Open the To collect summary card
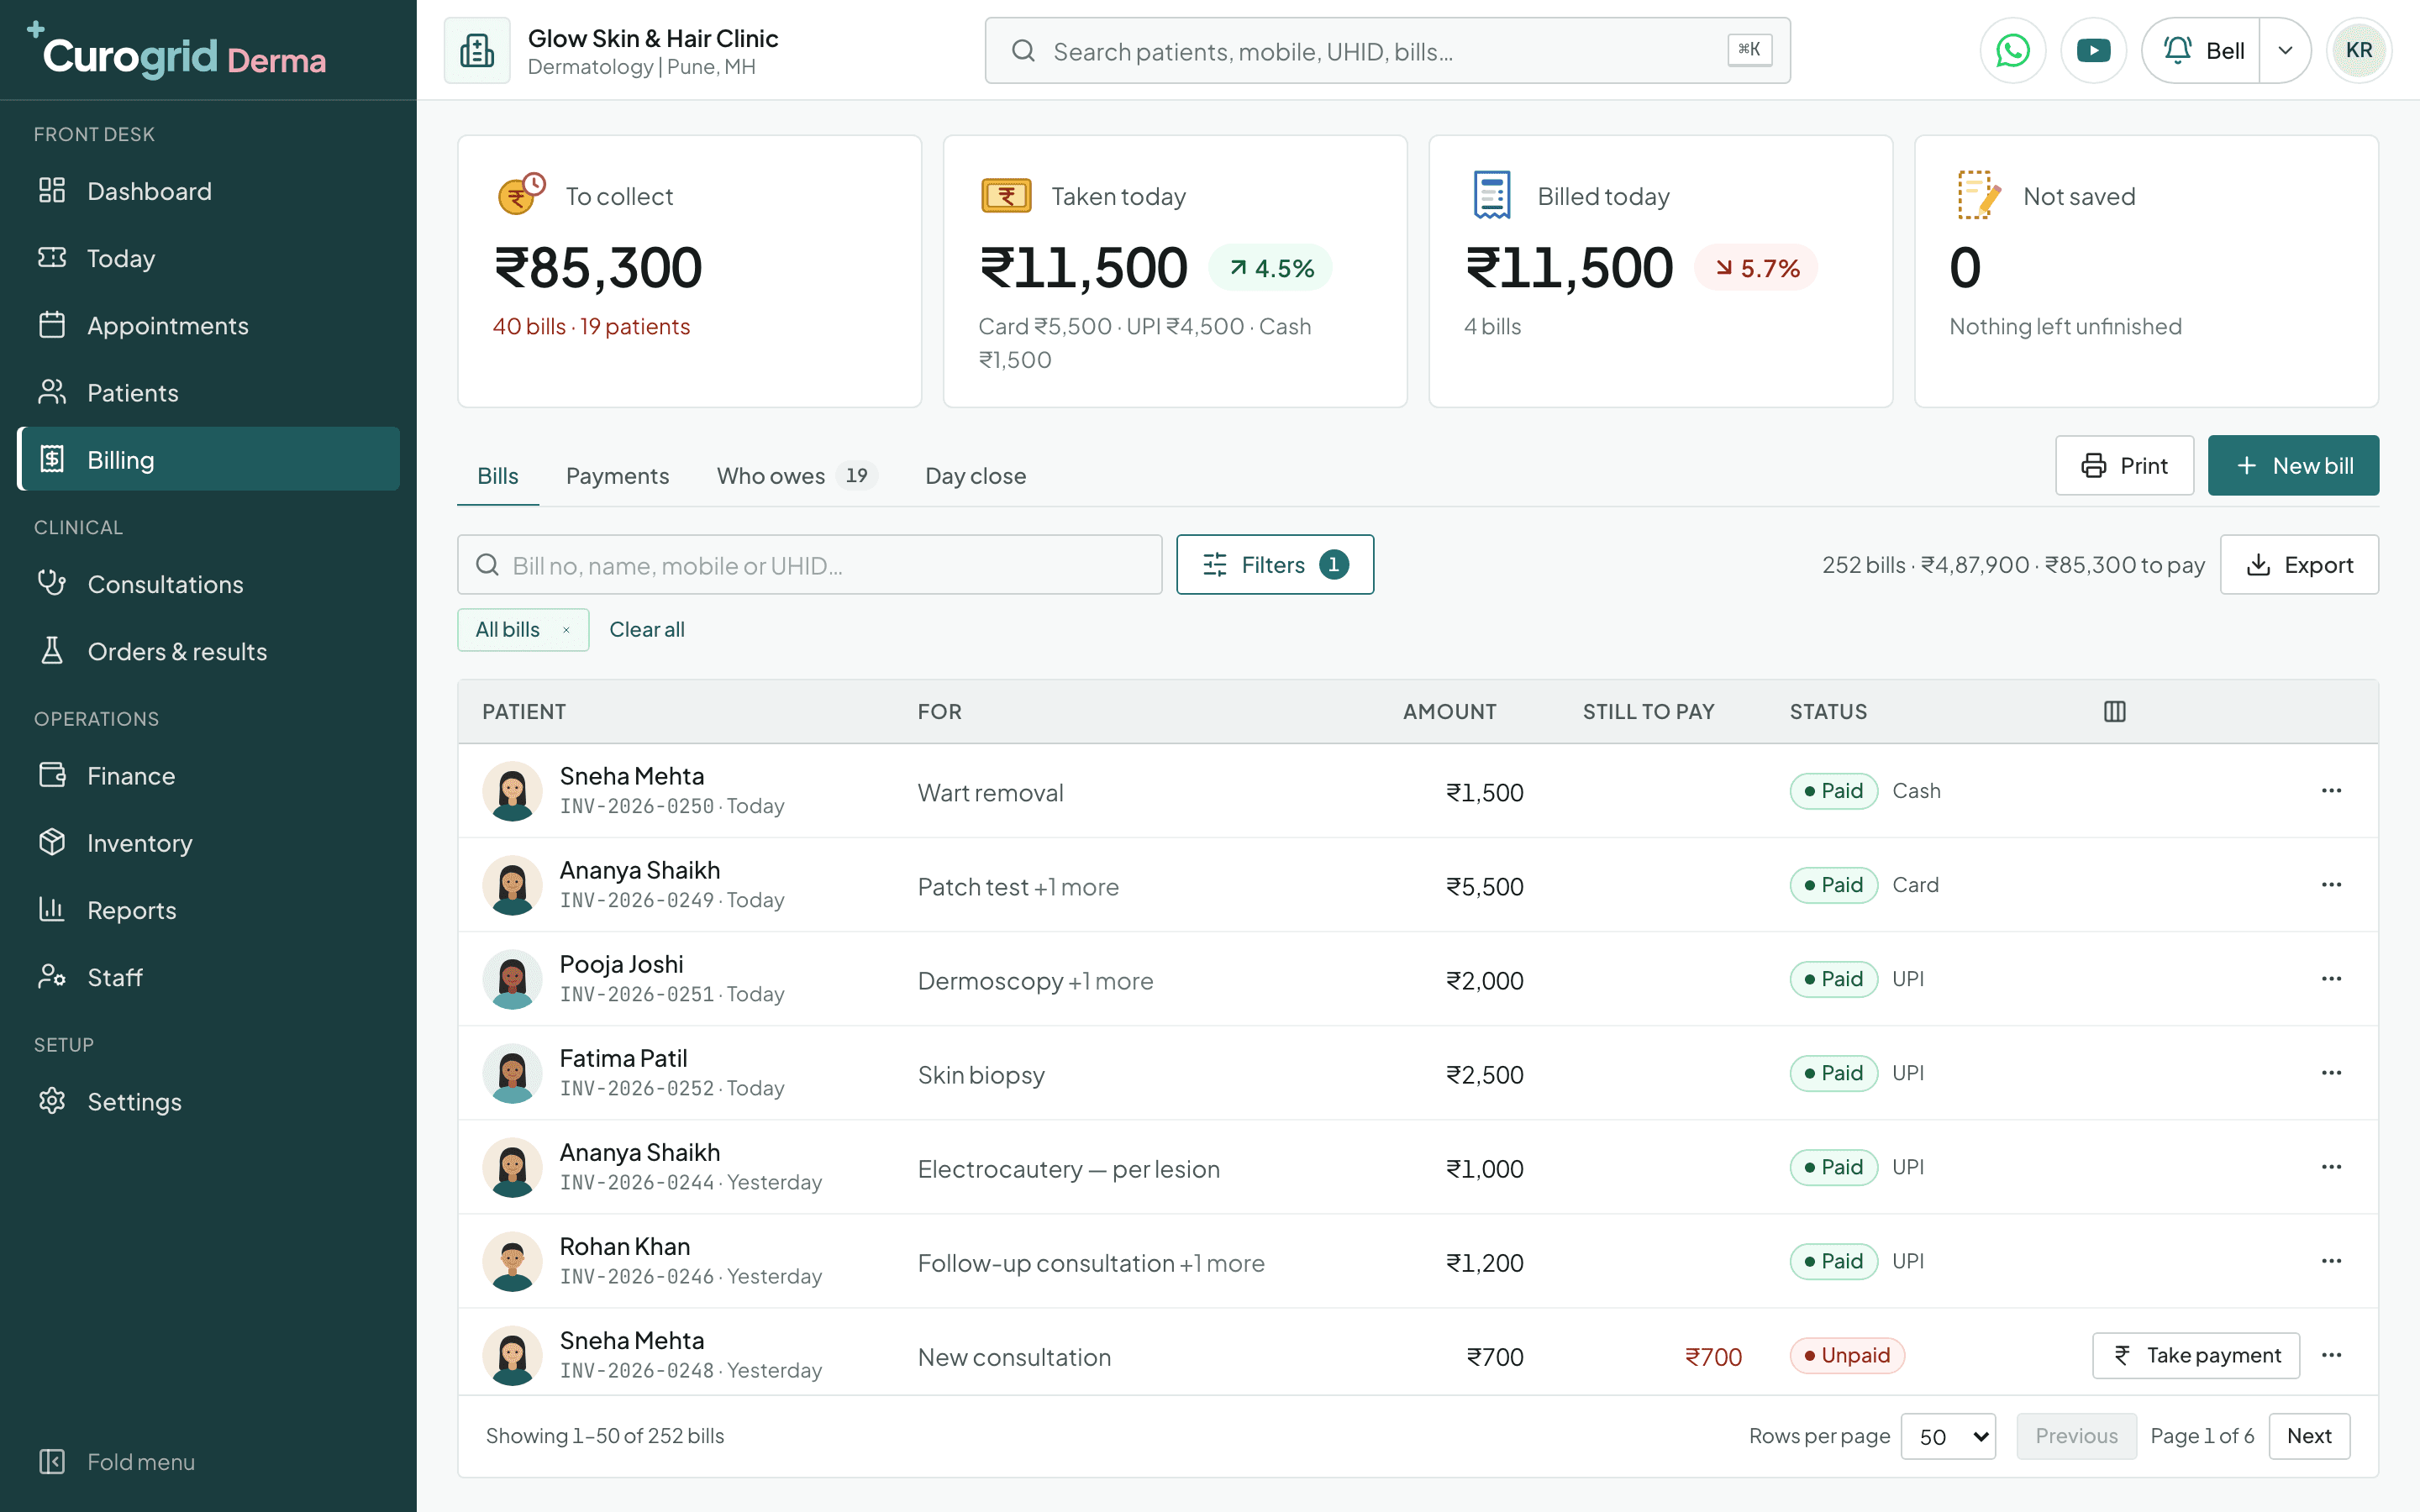 pos(689,271)
